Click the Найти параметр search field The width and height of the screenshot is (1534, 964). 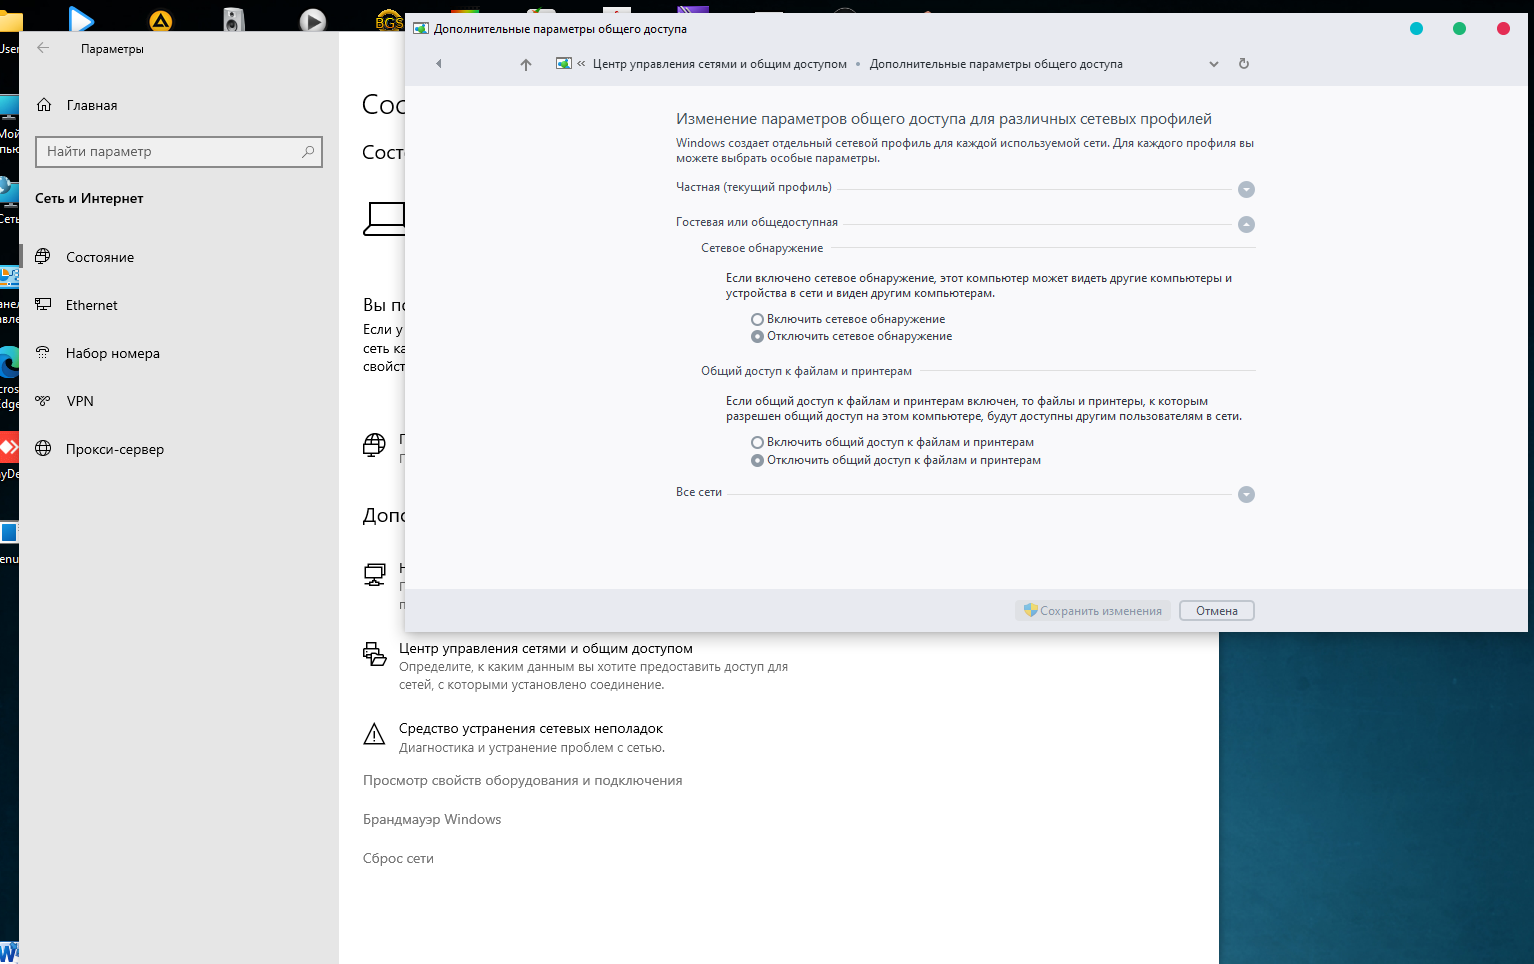tap(170, 152)
